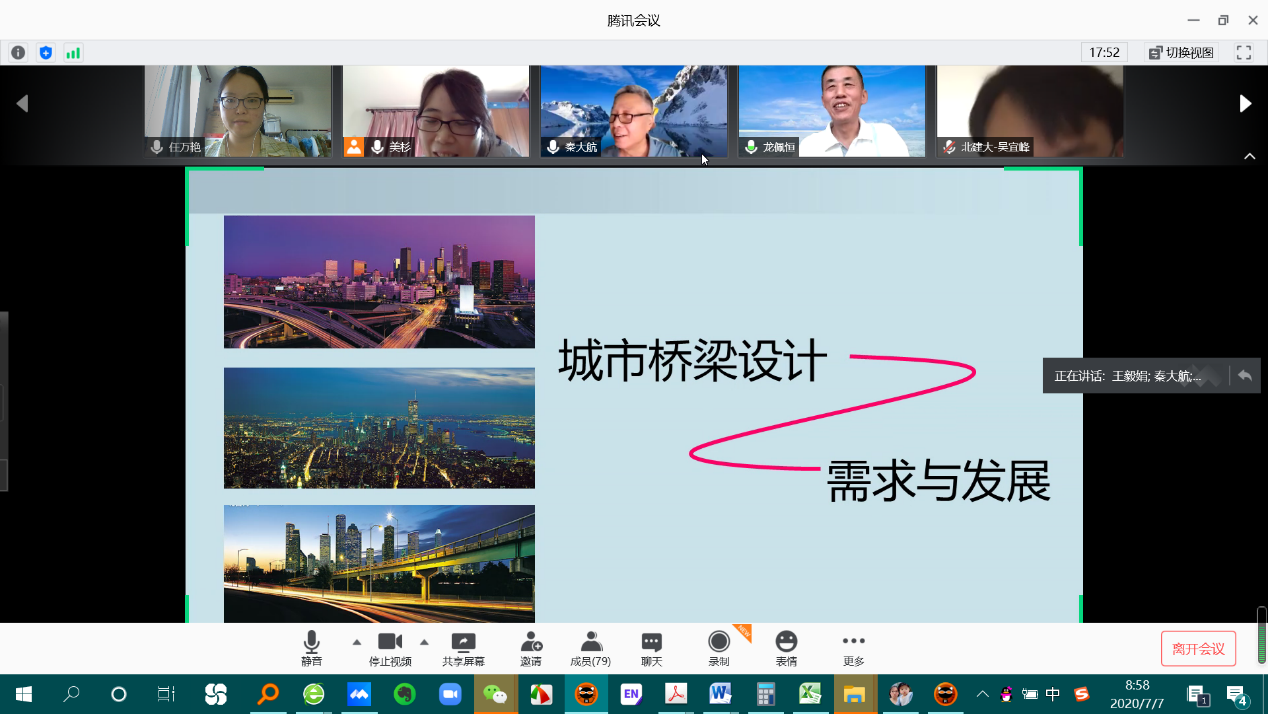Viewport: 1268px width, 714px height.
Task: Expand video options arrow beside 停止视频
Action: [424, 642]
